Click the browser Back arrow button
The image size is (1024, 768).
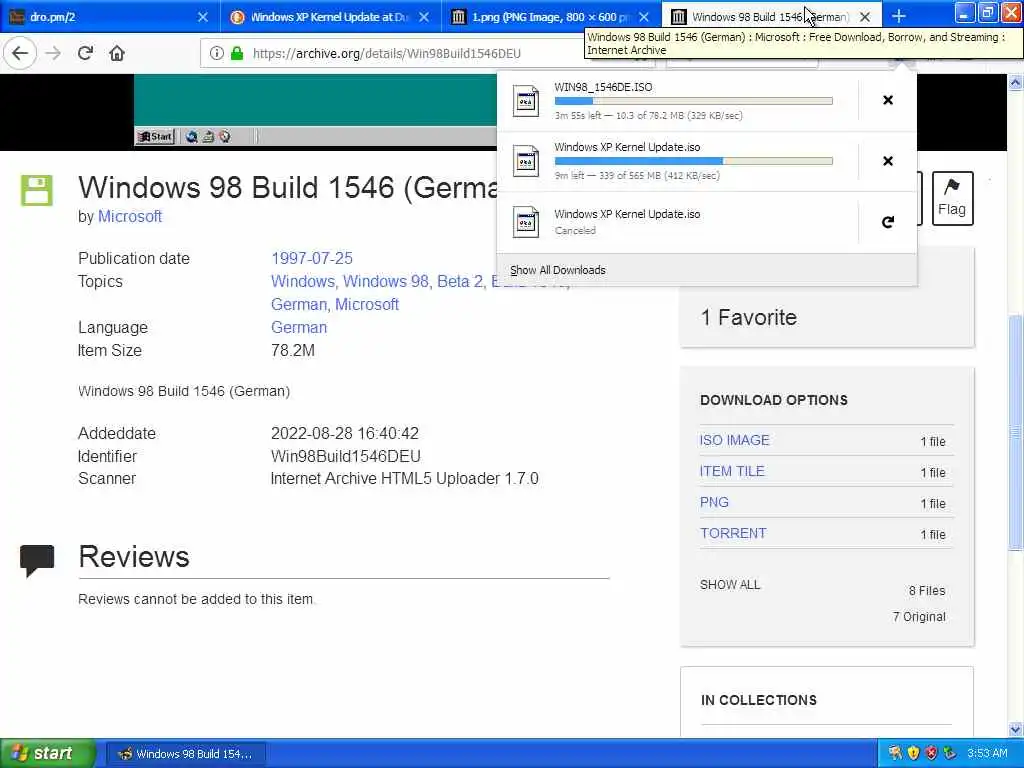click(x=20, y=53)
